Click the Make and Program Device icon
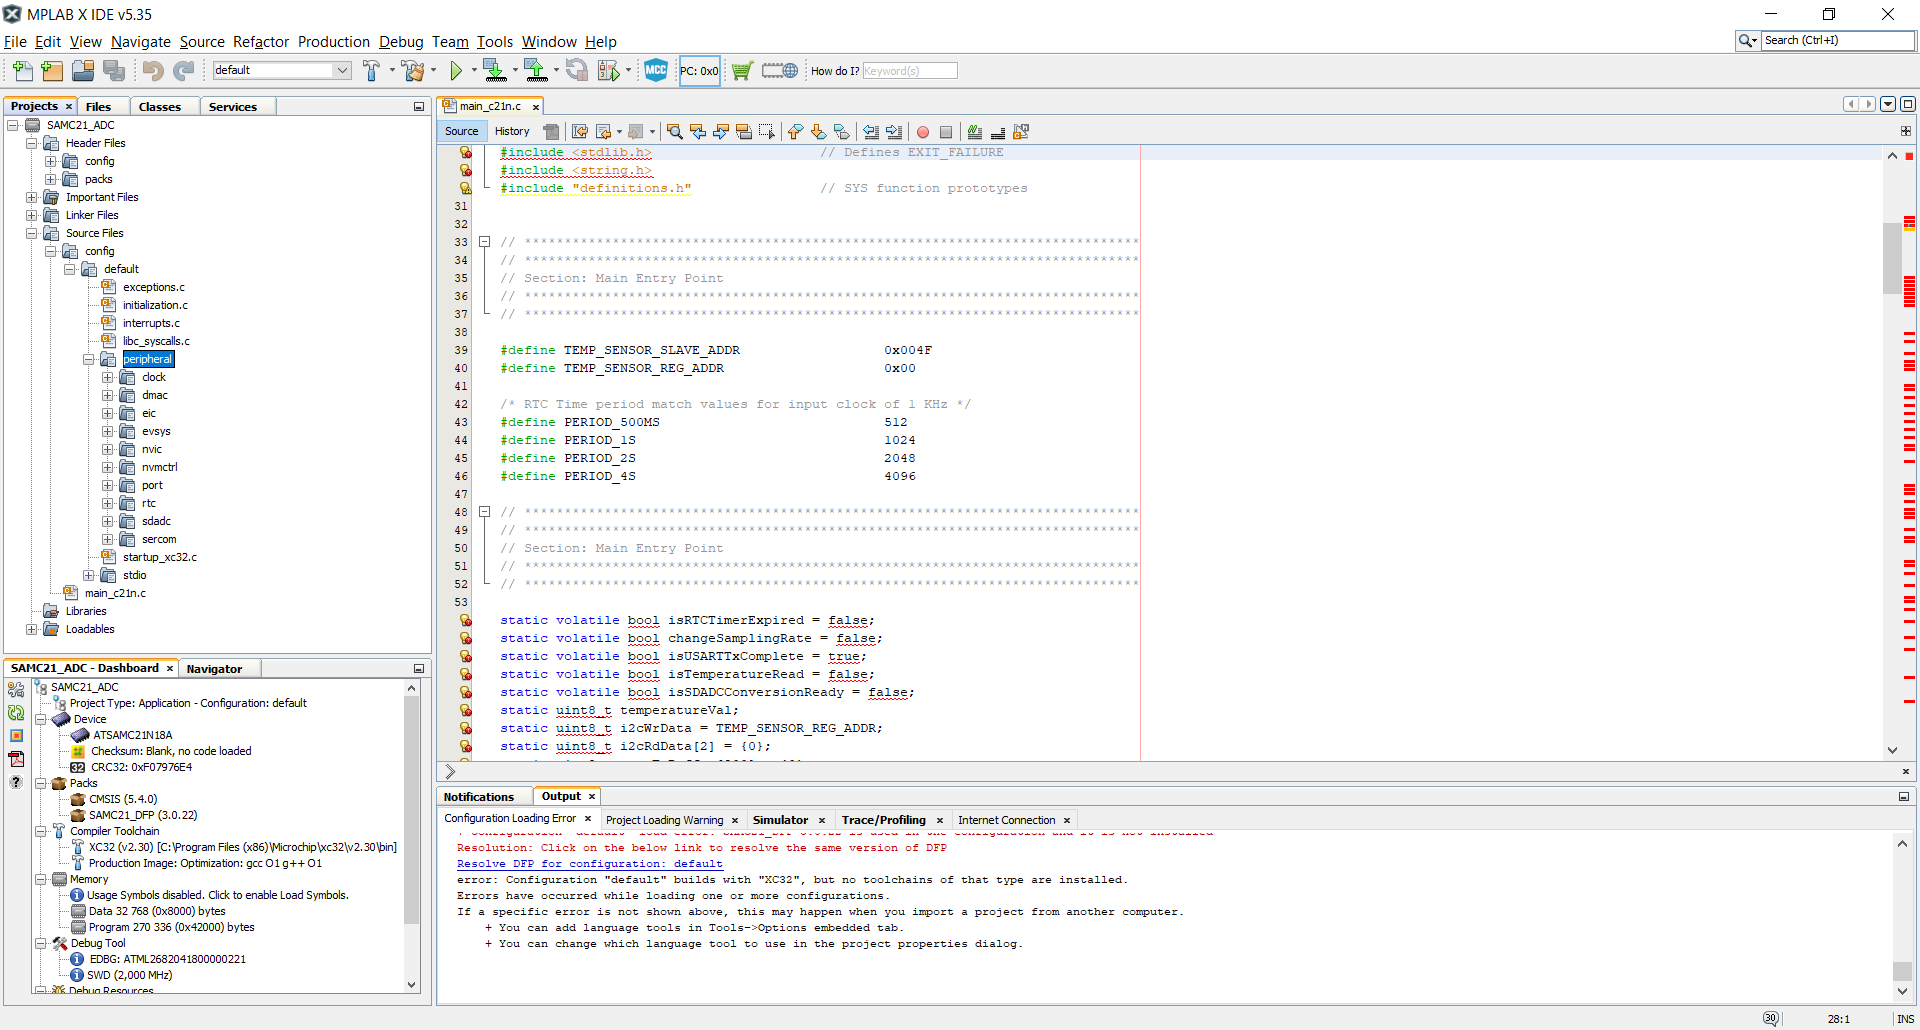1920x1030 pixels. coord(494,70)
